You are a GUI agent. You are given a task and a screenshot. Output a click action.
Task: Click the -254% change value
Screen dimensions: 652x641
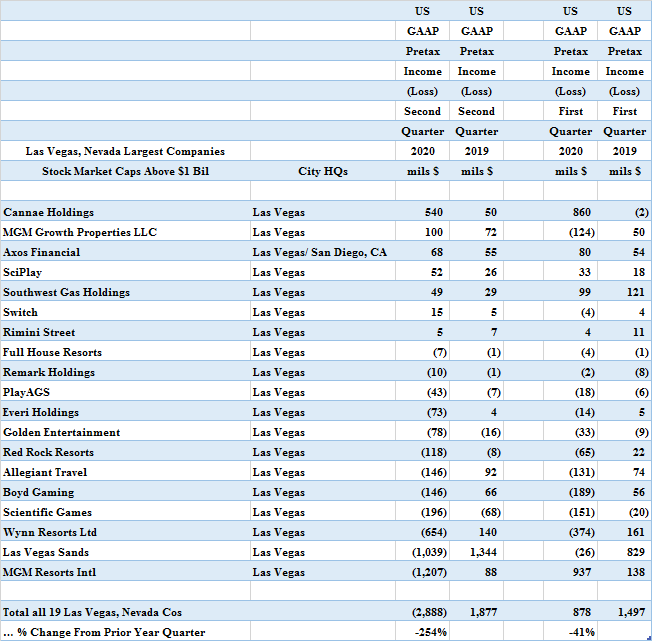430,632
